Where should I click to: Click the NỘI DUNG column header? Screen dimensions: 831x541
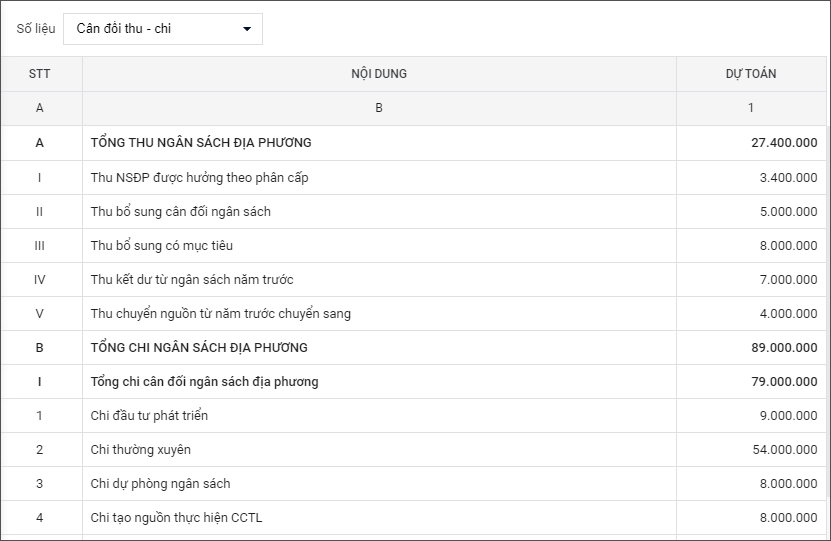coord(378,74)
